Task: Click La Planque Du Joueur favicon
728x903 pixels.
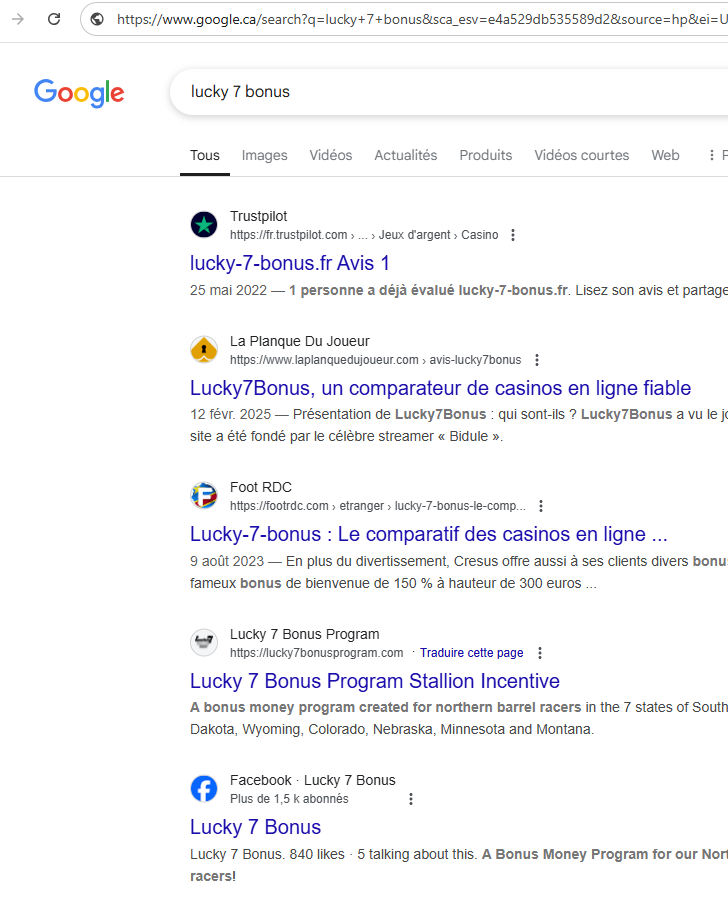Action: [204, 350]
